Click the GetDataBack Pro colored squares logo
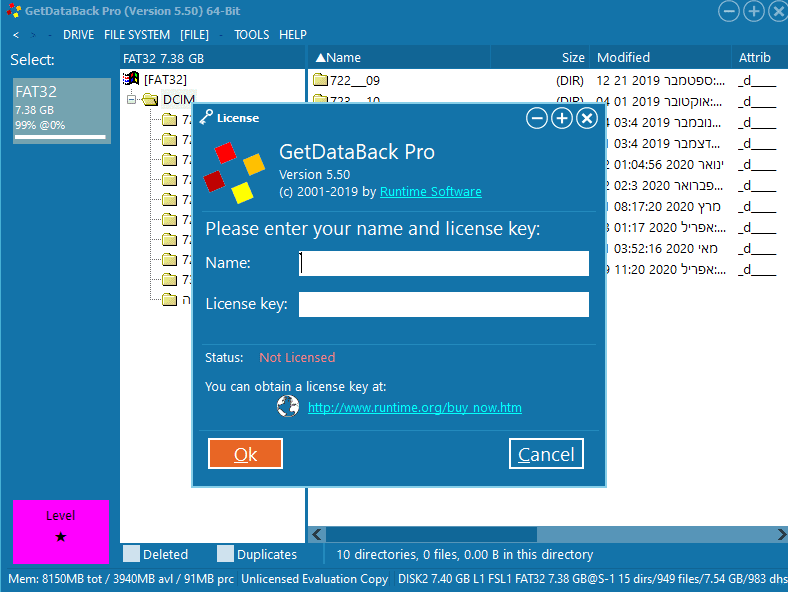 [234, 172]
